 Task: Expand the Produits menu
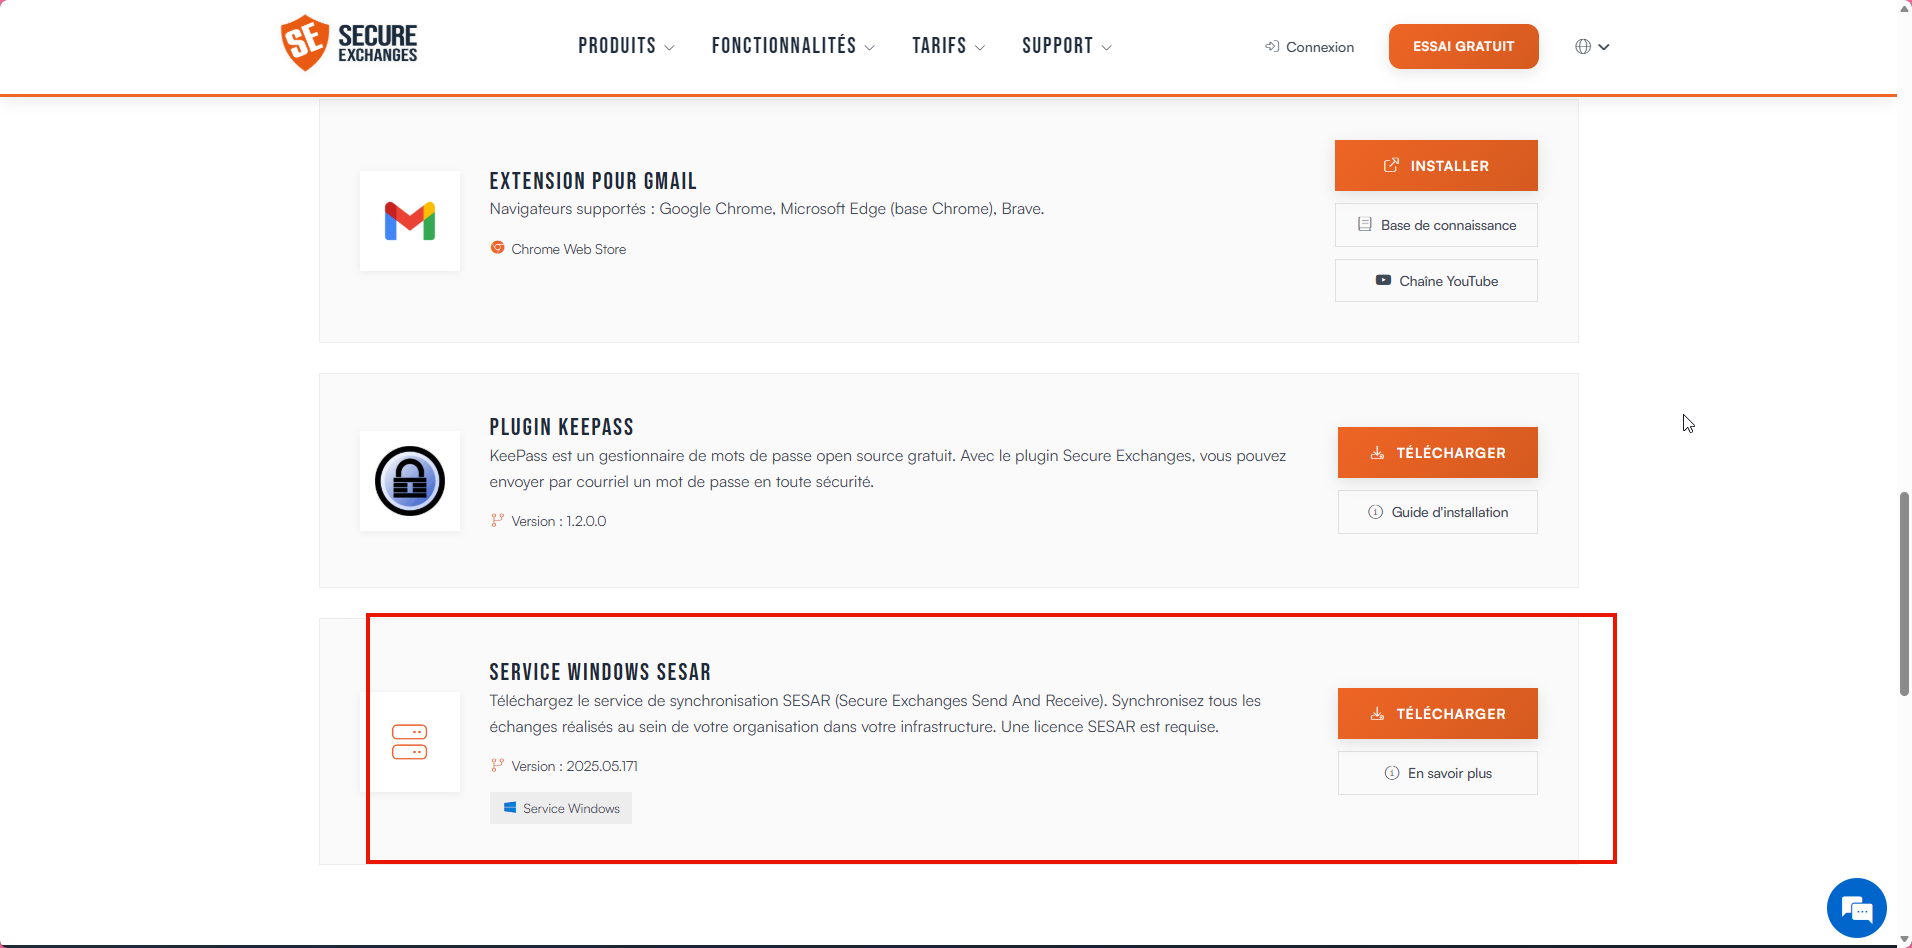click(x=626, y=46)
